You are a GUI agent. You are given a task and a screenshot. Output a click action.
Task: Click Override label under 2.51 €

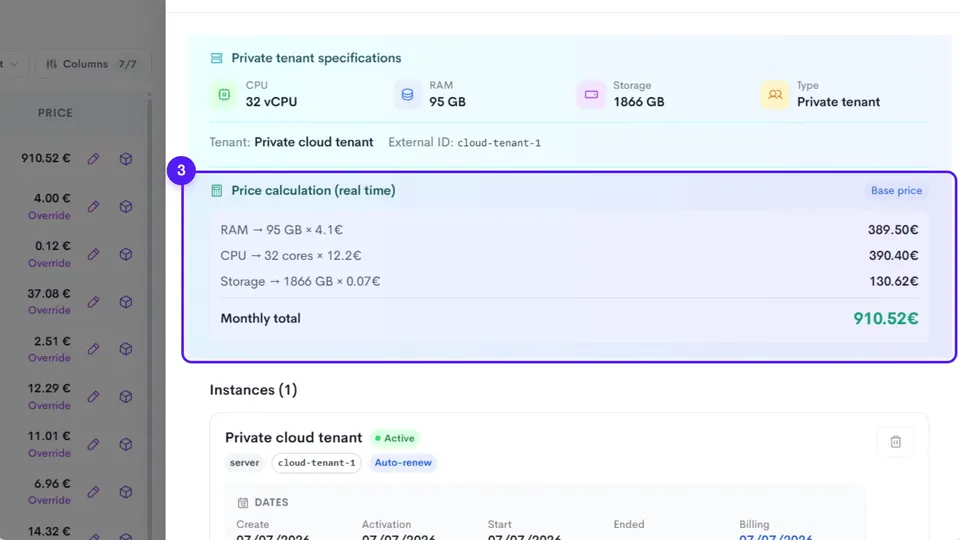49,358
